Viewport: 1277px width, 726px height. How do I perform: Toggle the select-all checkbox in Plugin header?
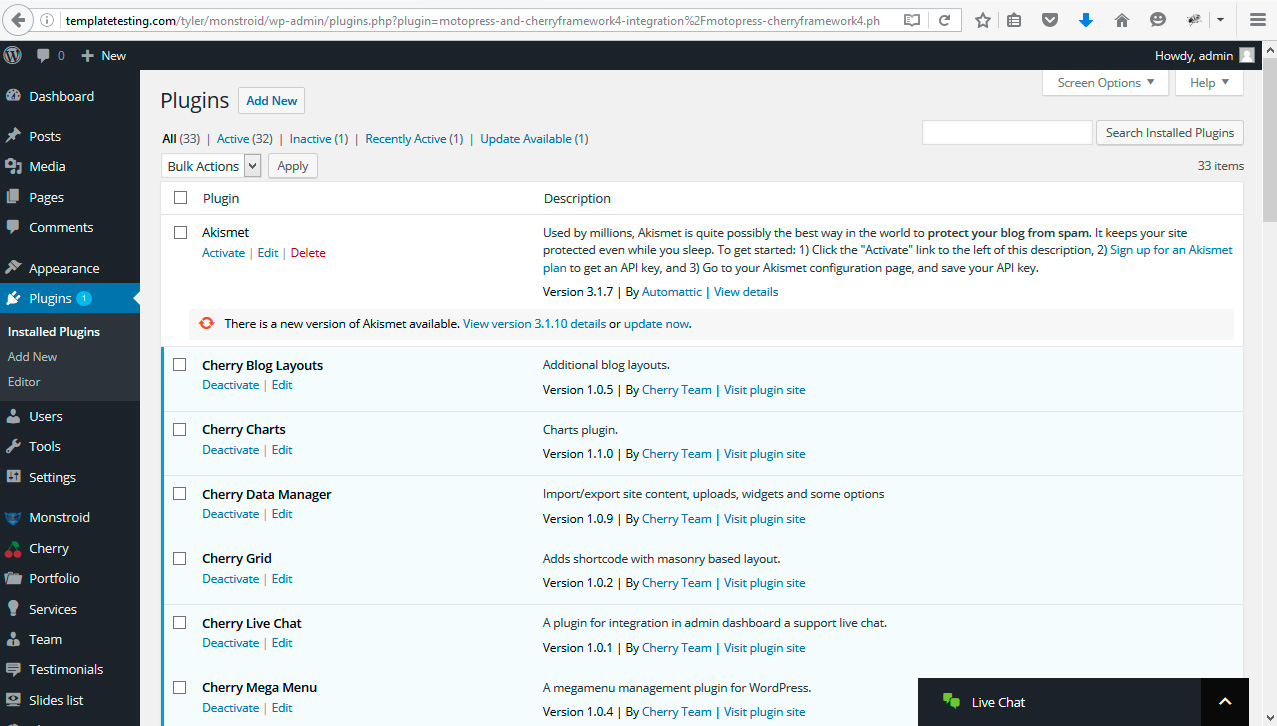180,198
